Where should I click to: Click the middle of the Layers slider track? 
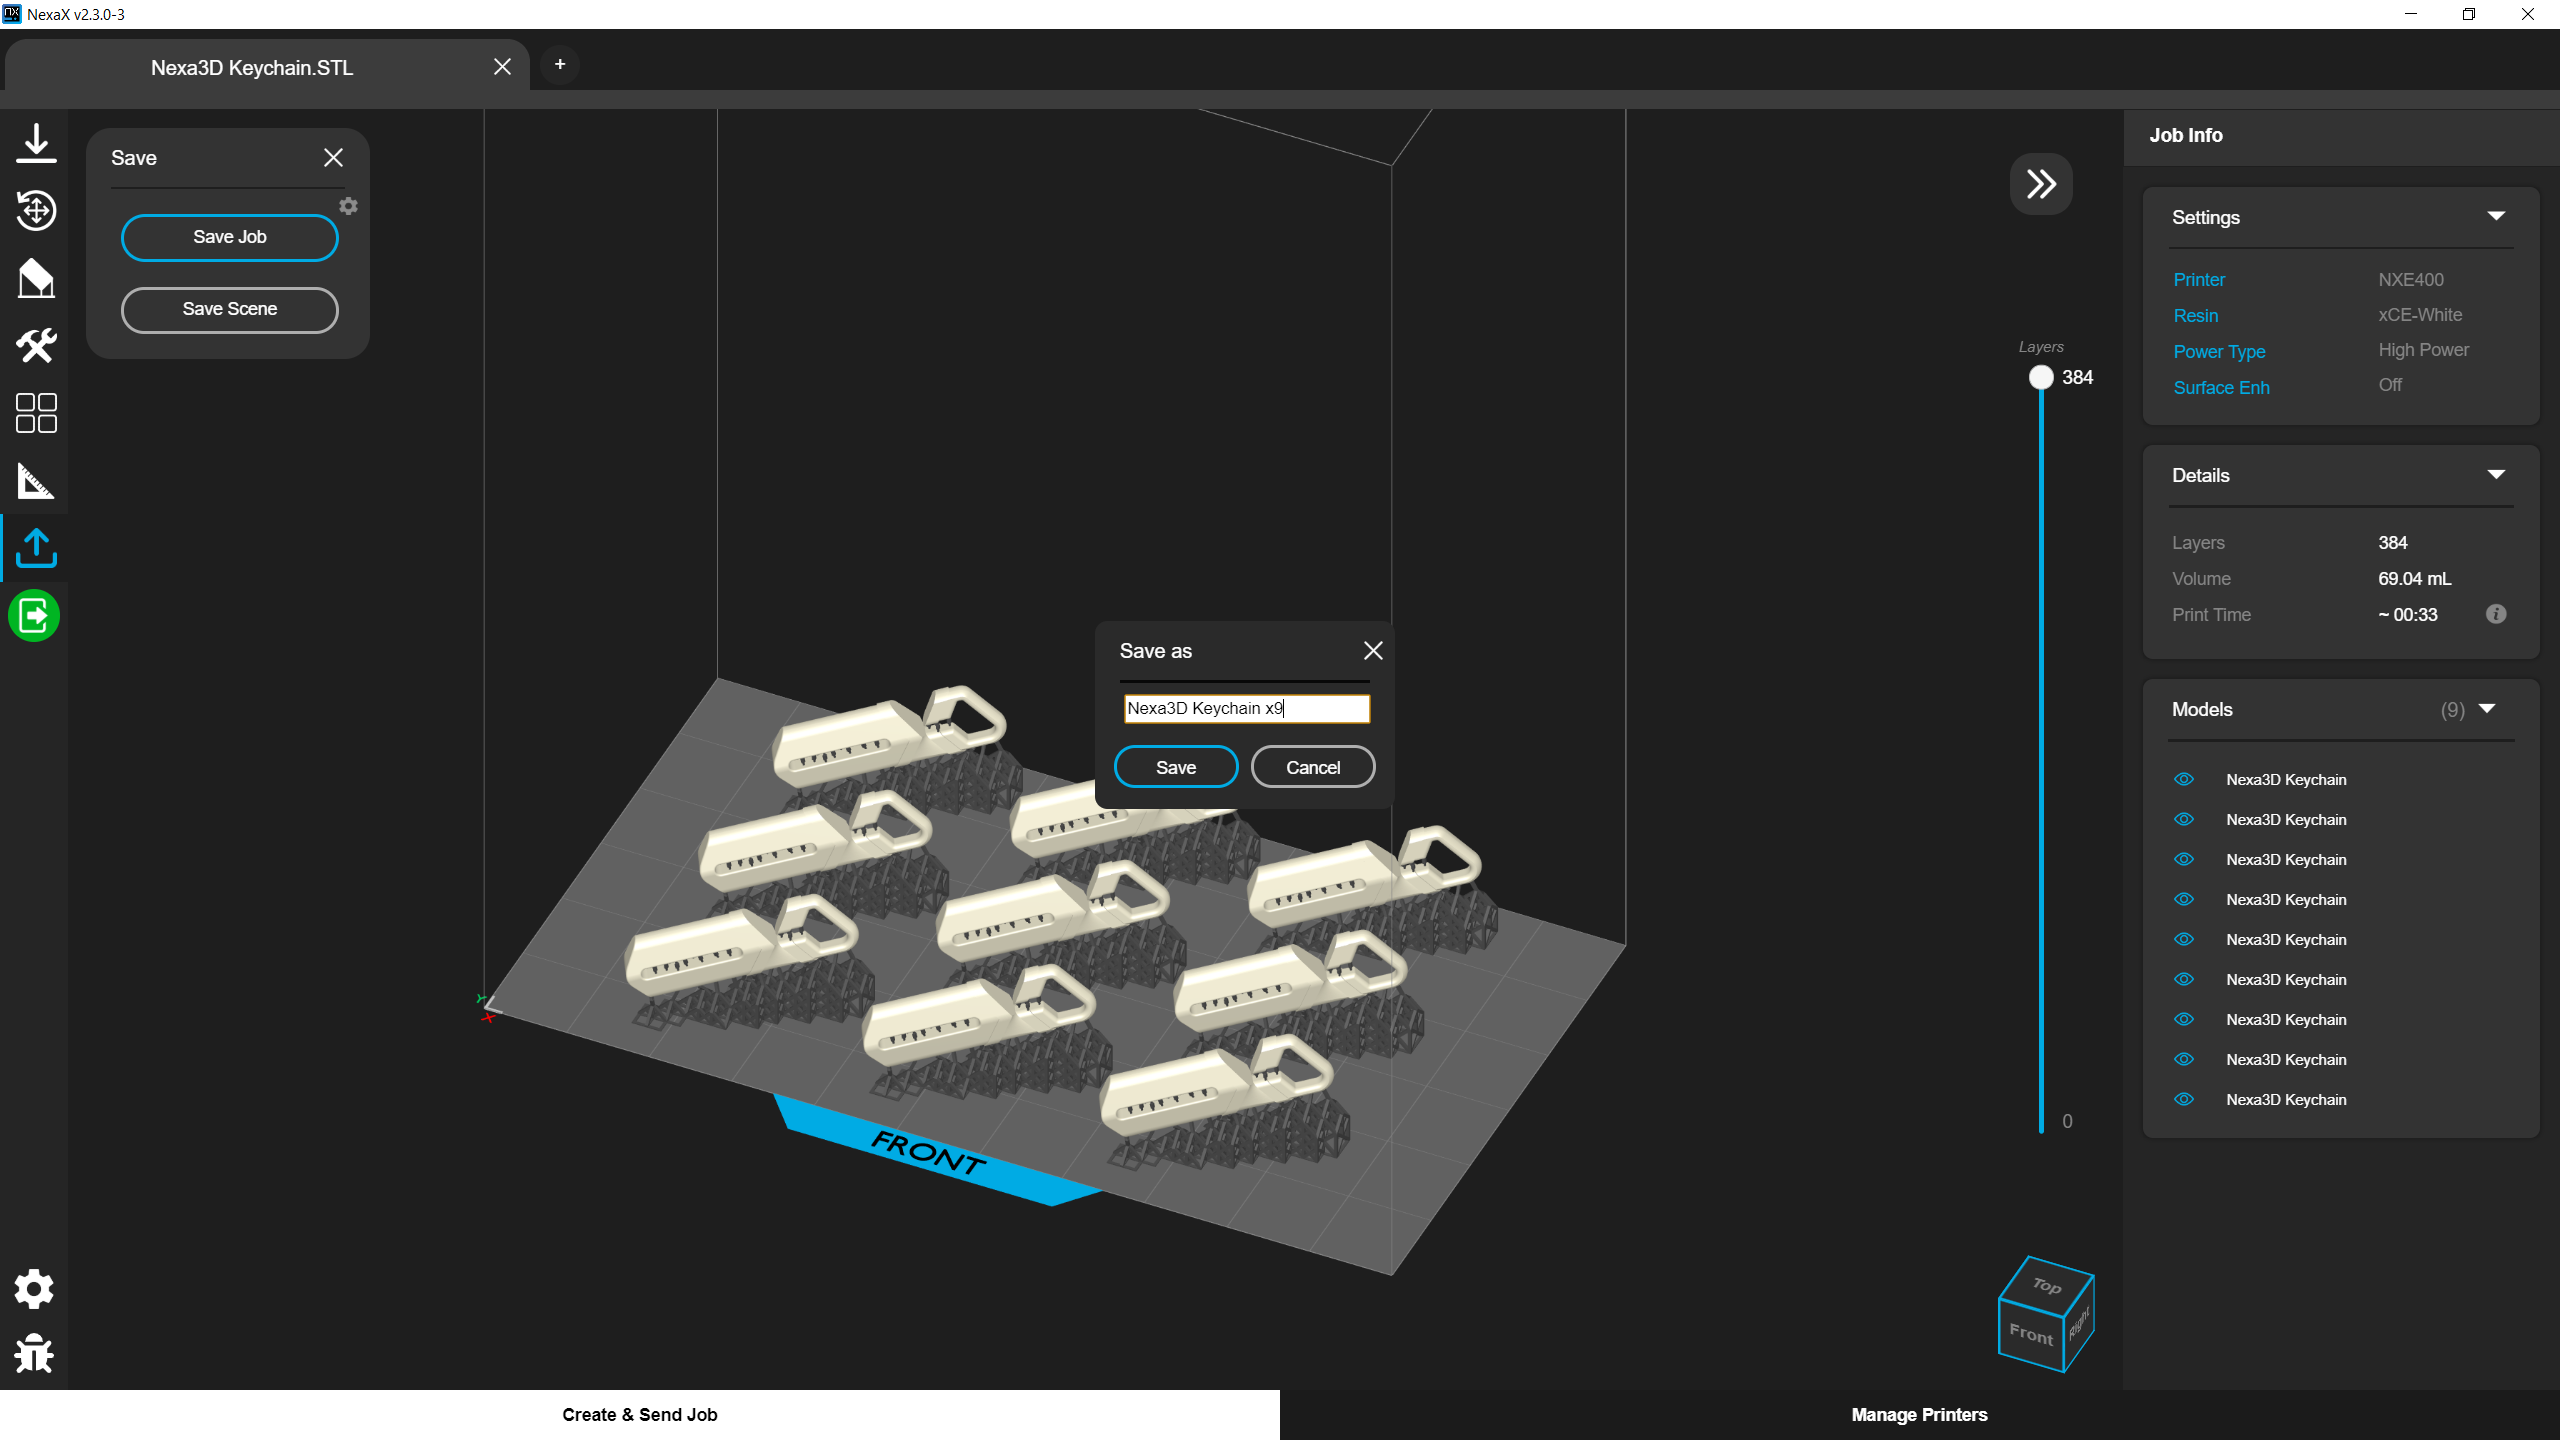[x=2041, y=755]
